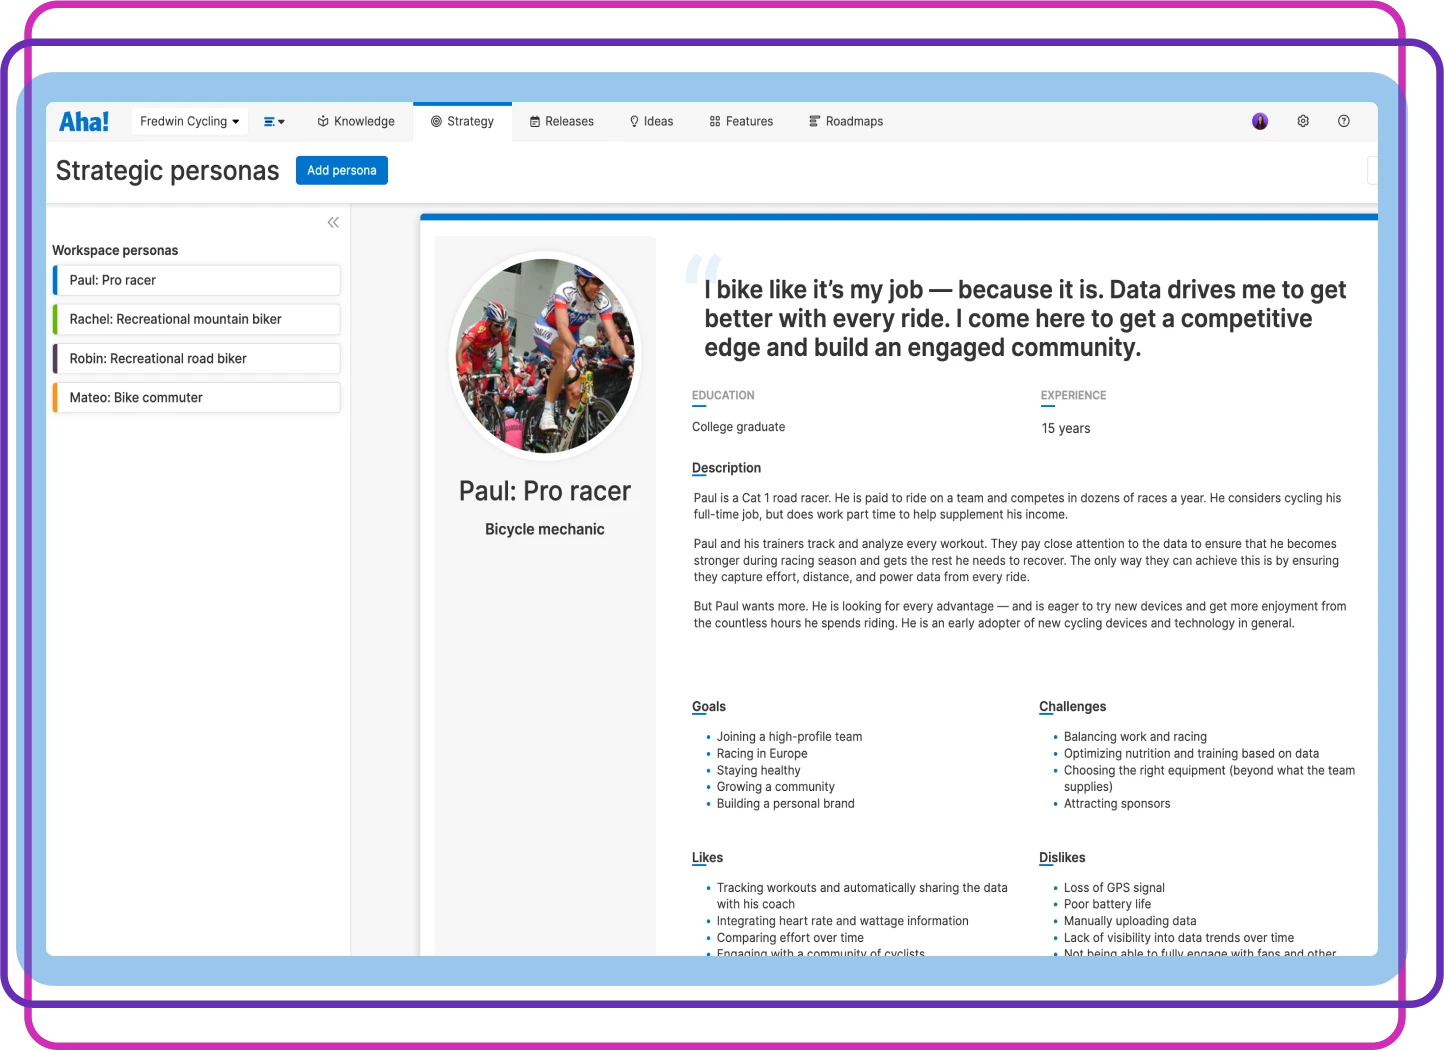The image size is (1444, 1050).
Task: Go to the Releases tab
Action: click(562, 122)
